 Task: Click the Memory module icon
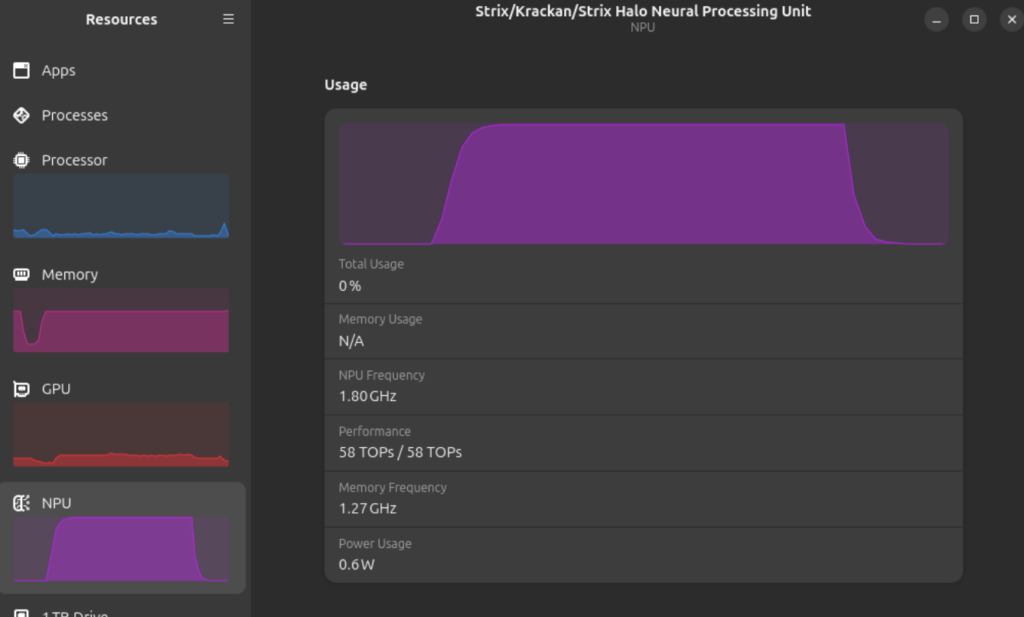point(22,274)
